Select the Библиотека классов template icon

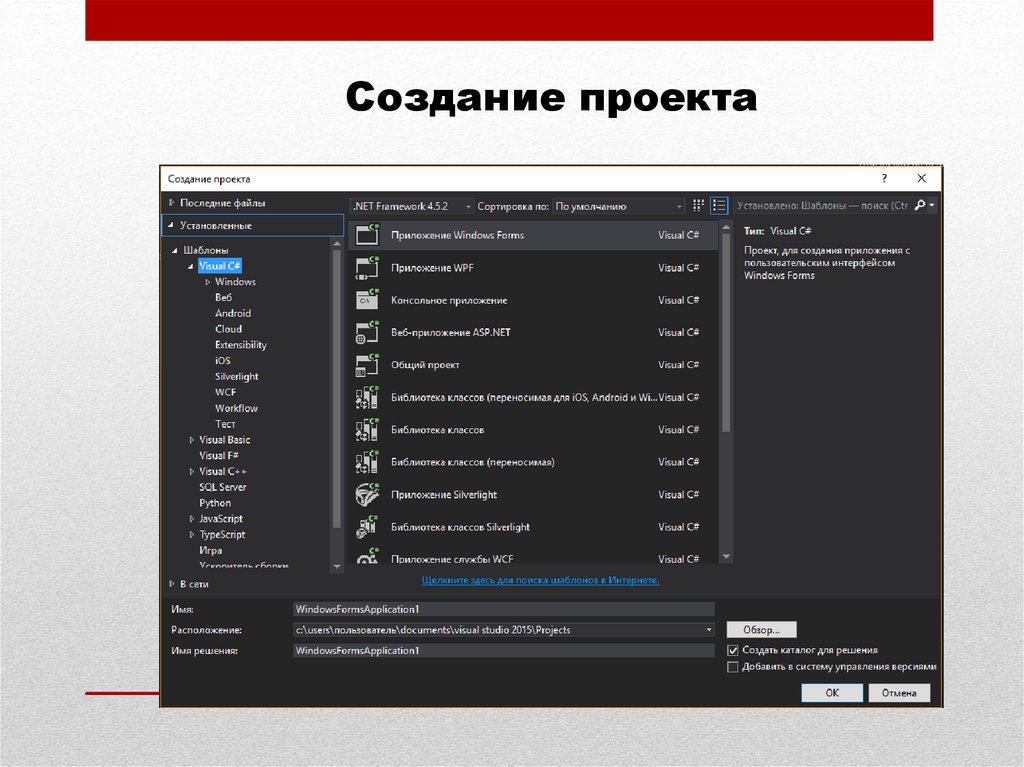(x=367, y=429)
